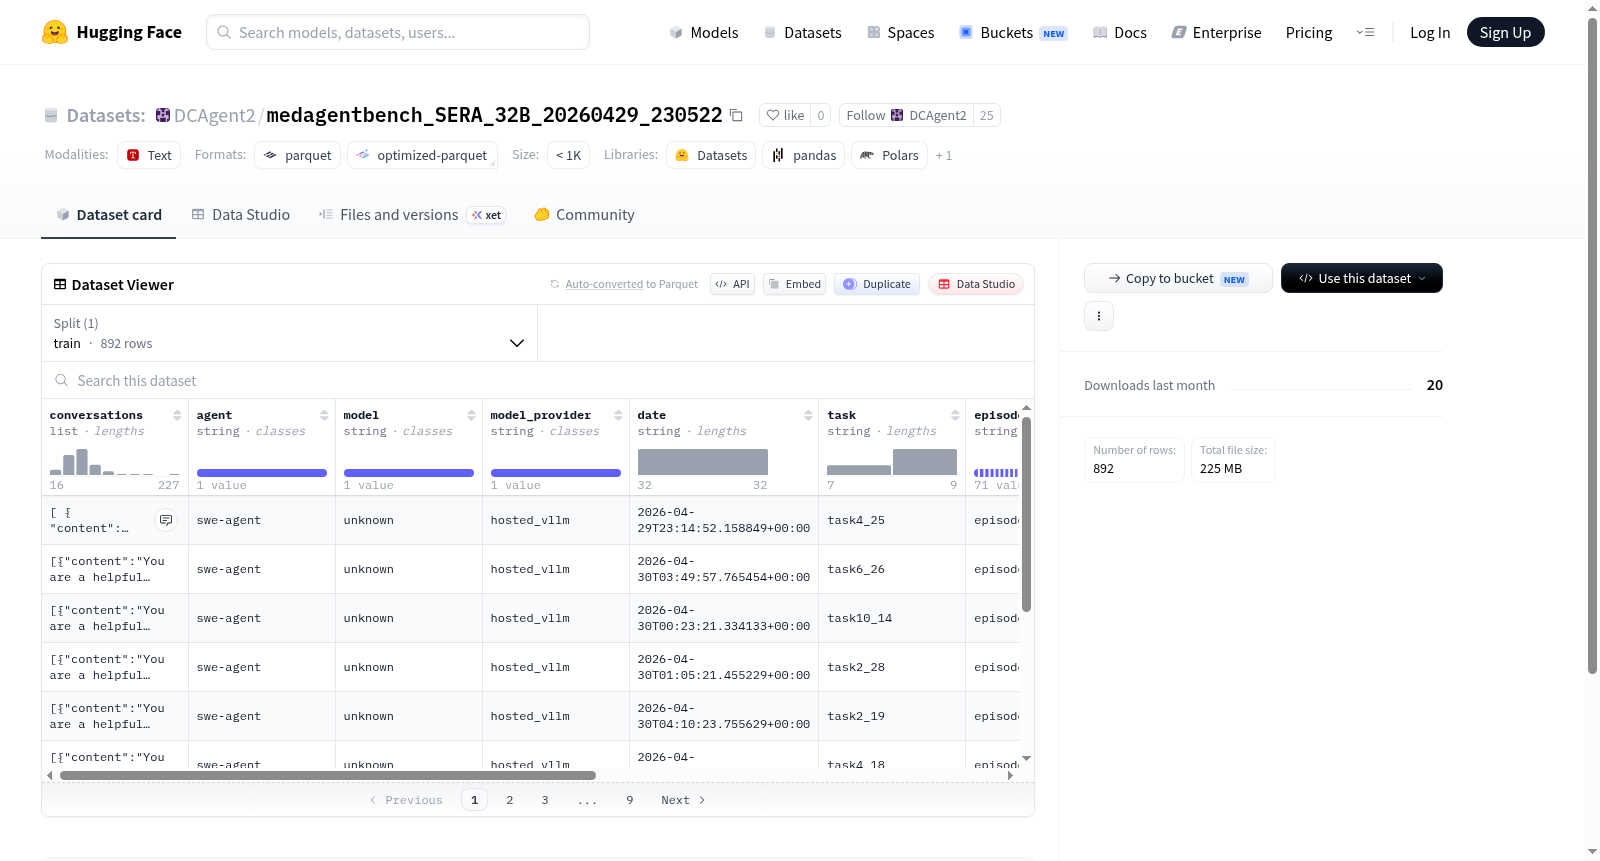Select the pandas library tag
The image size is (1600, 861).
coord(804,155)
